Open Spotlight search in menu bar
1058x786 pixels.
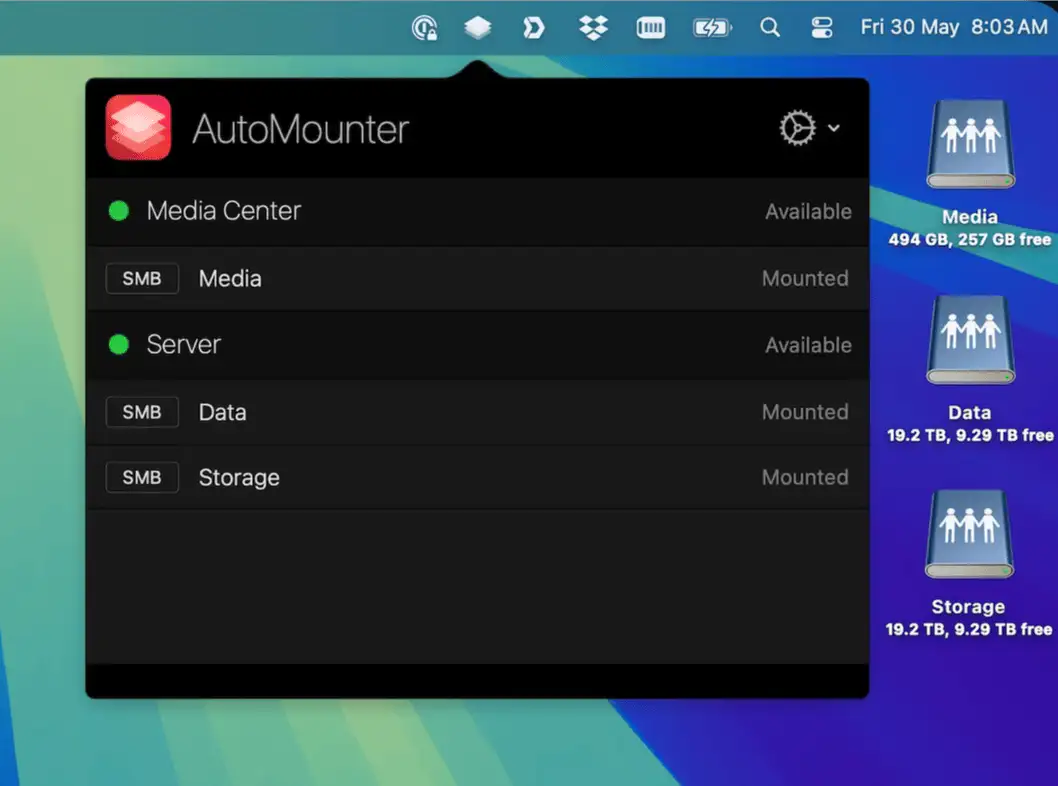pyautogui.click(x=770, y=28)
